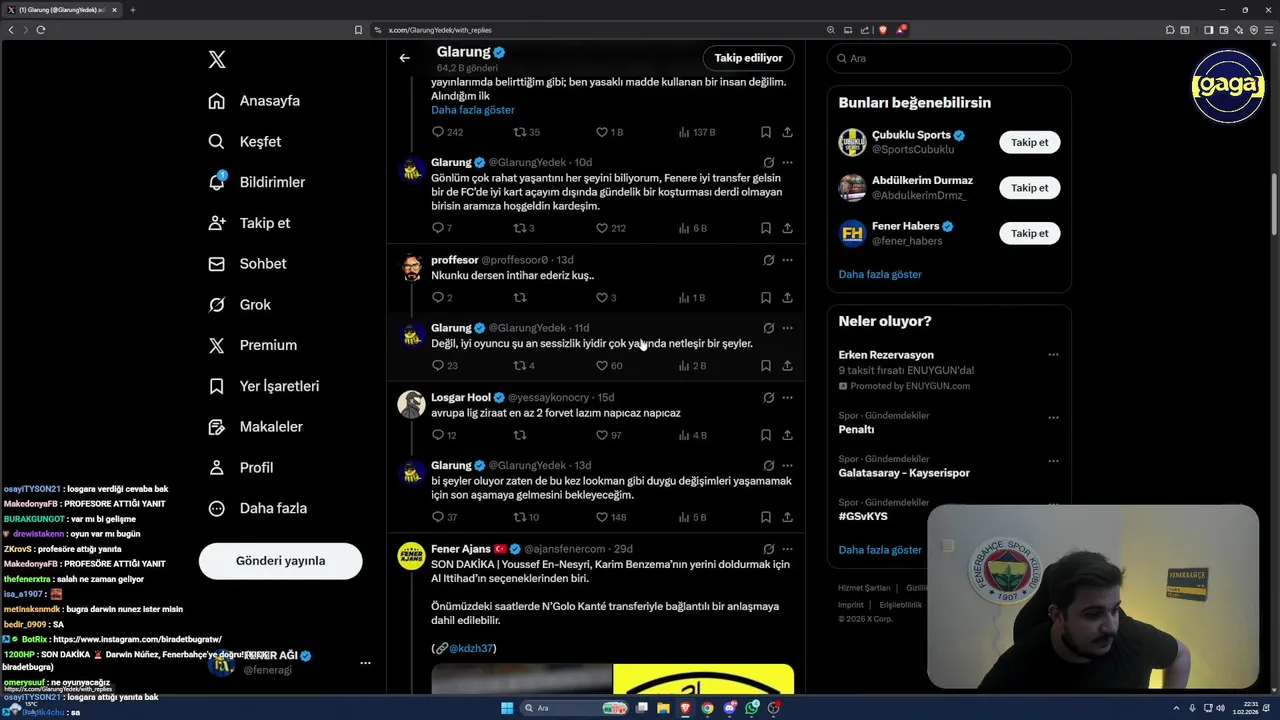1280x720 pixels.
Task: View analytics showing 137 B views
Action: point(697,132)
